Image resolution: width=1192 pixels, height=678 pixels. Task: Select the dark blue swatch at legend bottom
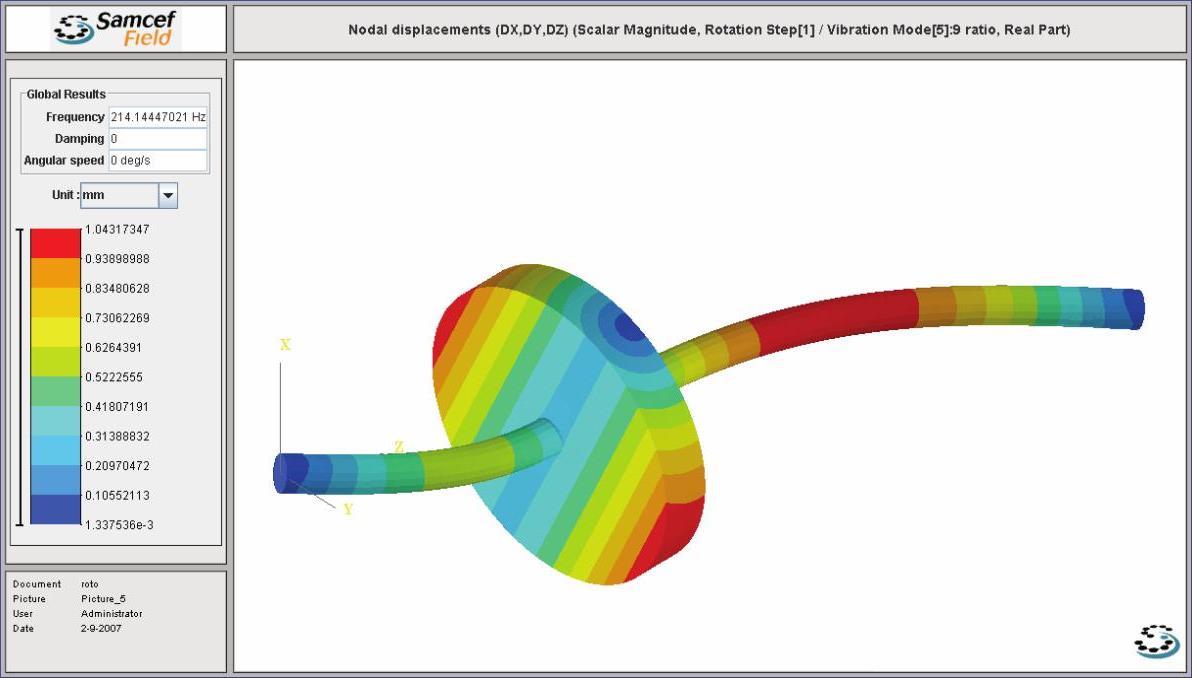click(x=55, y=510)
